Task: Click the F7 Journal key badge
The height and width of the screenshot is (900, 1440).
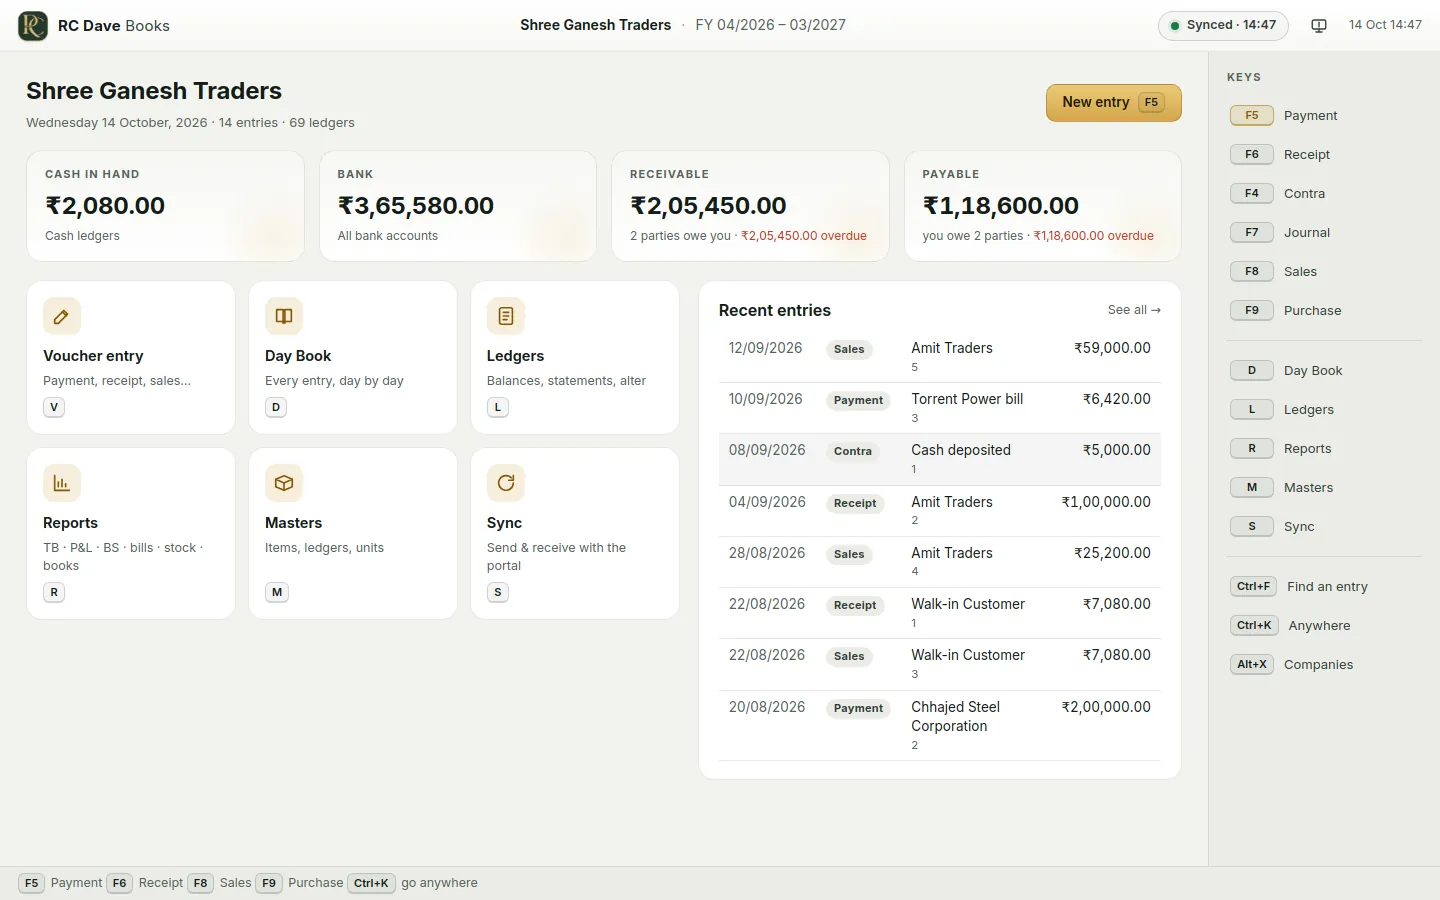Action: (1252, 233)
